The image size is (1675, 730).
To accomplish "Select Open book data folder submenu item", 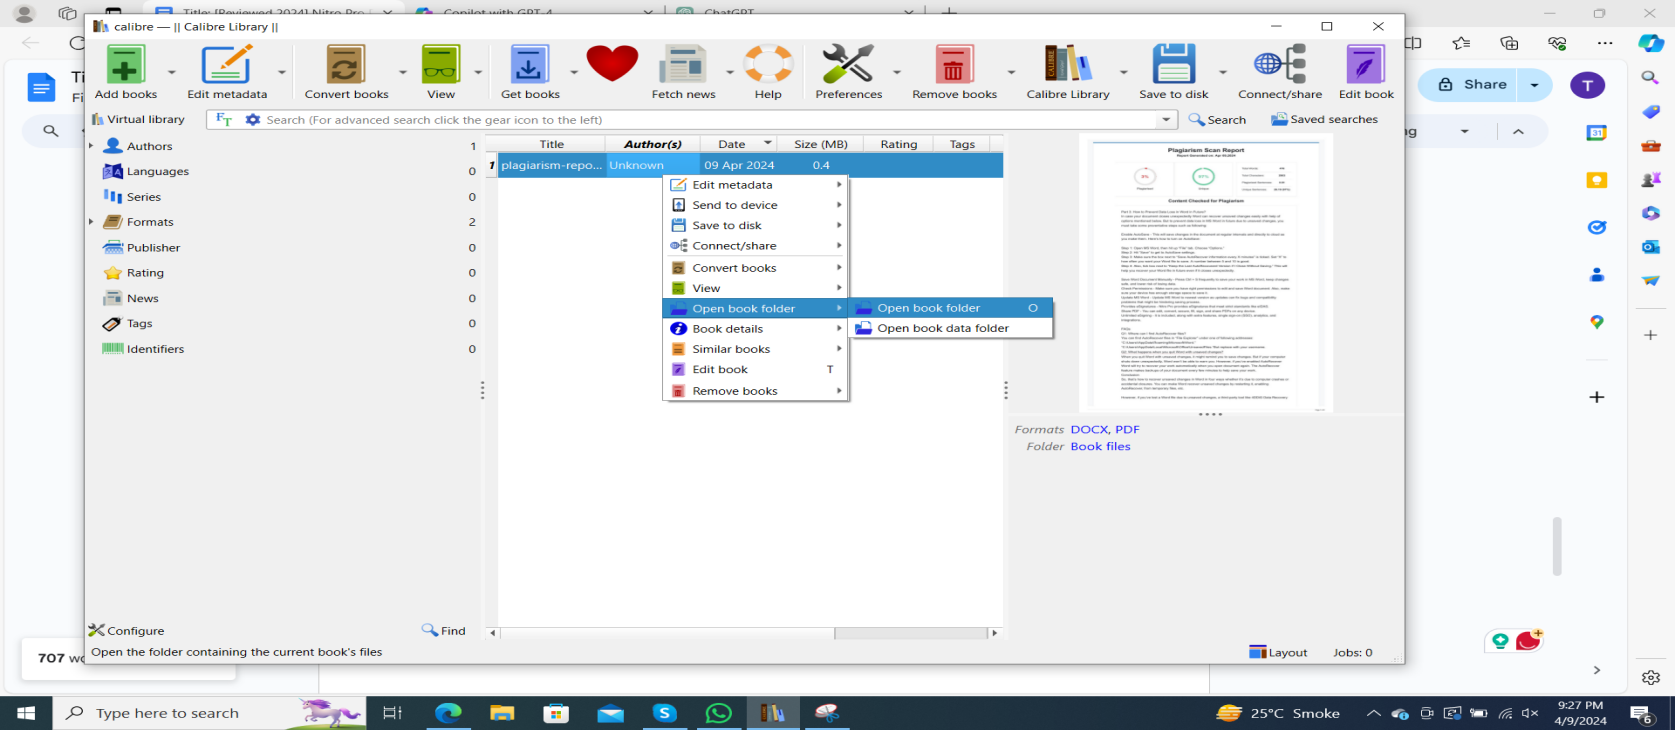I will [942, 328].
